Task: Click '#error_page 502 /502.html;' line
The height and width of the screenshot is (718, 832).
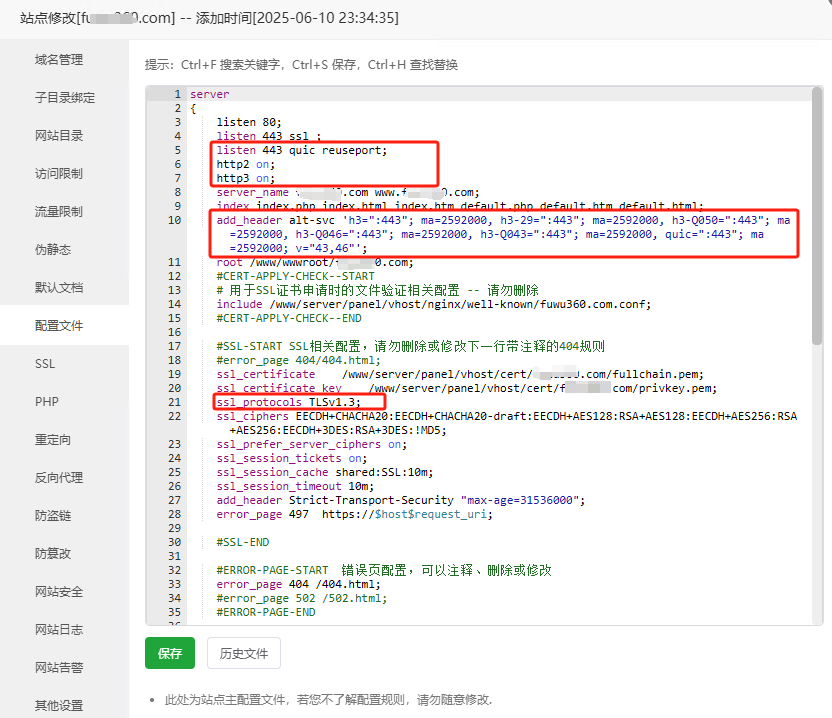Action: (301, 598)
